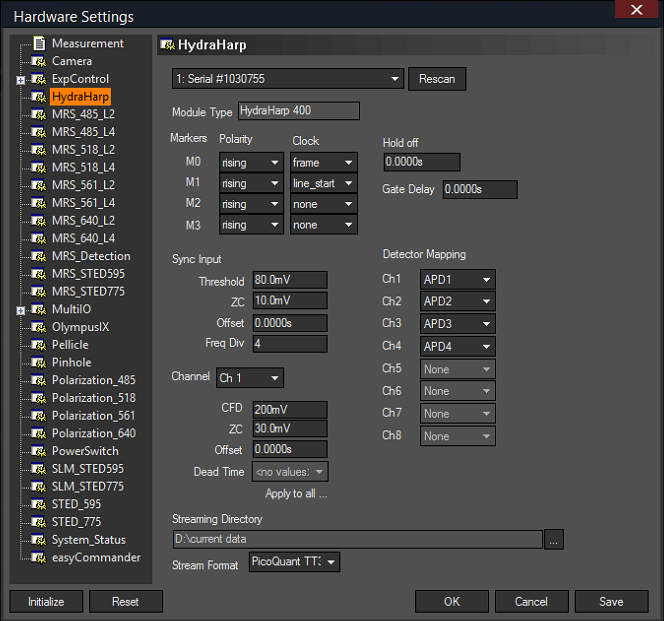Click Apply to all link
The image size is (664, 621).
pos(296,493)
